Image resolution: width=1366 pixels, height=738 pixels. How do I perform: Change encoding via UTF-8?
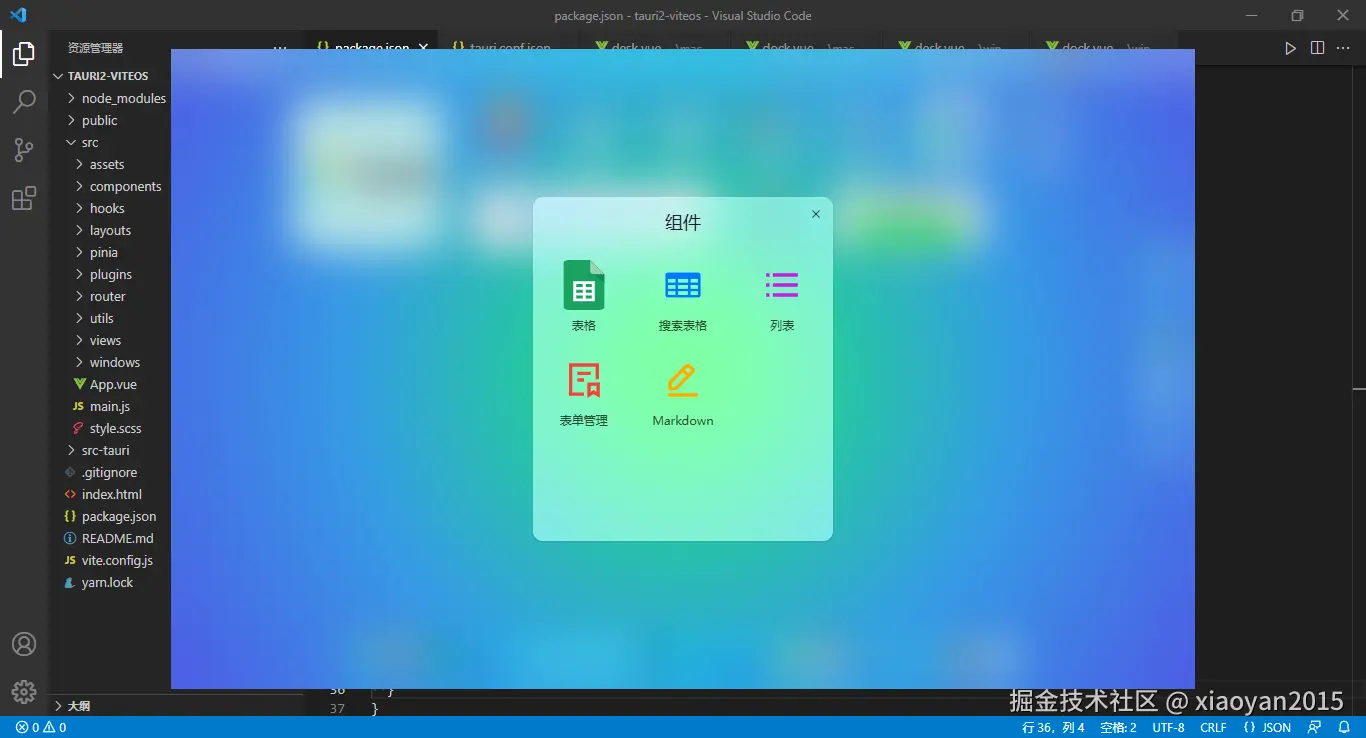[x=1168, y=727]
